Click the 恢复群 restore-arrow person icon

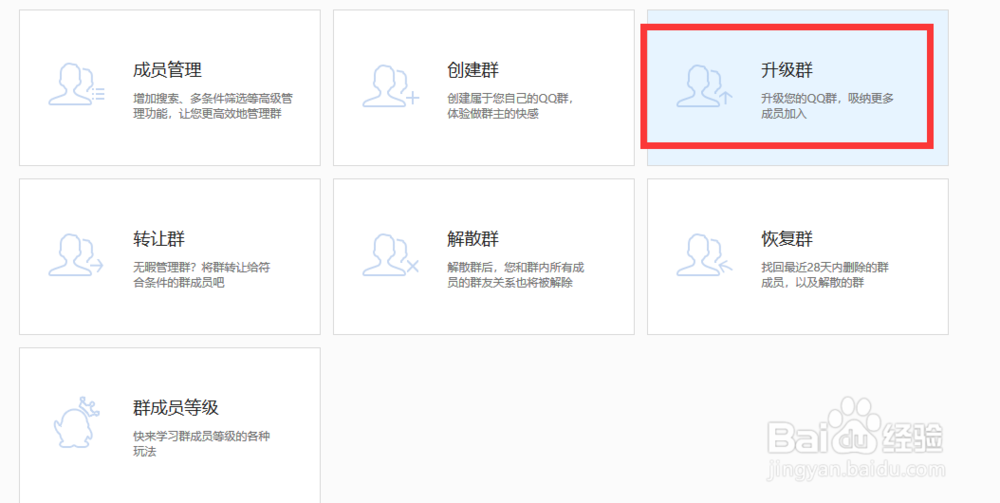pos(704,255)
